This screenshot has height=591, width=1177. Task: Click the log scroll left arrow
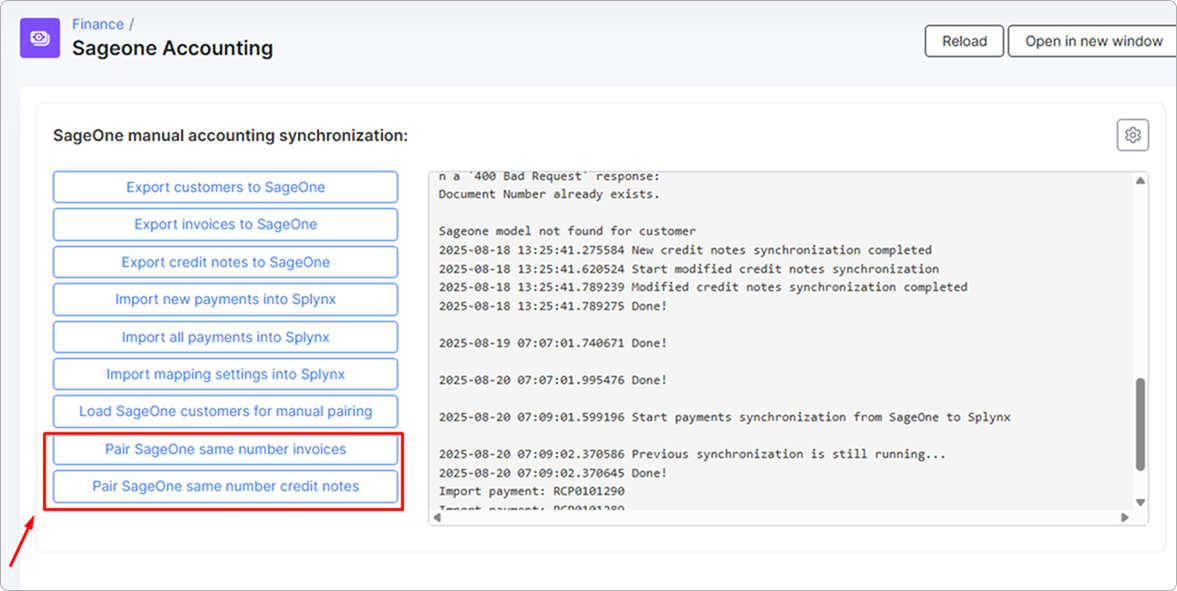tap(437, 517)
